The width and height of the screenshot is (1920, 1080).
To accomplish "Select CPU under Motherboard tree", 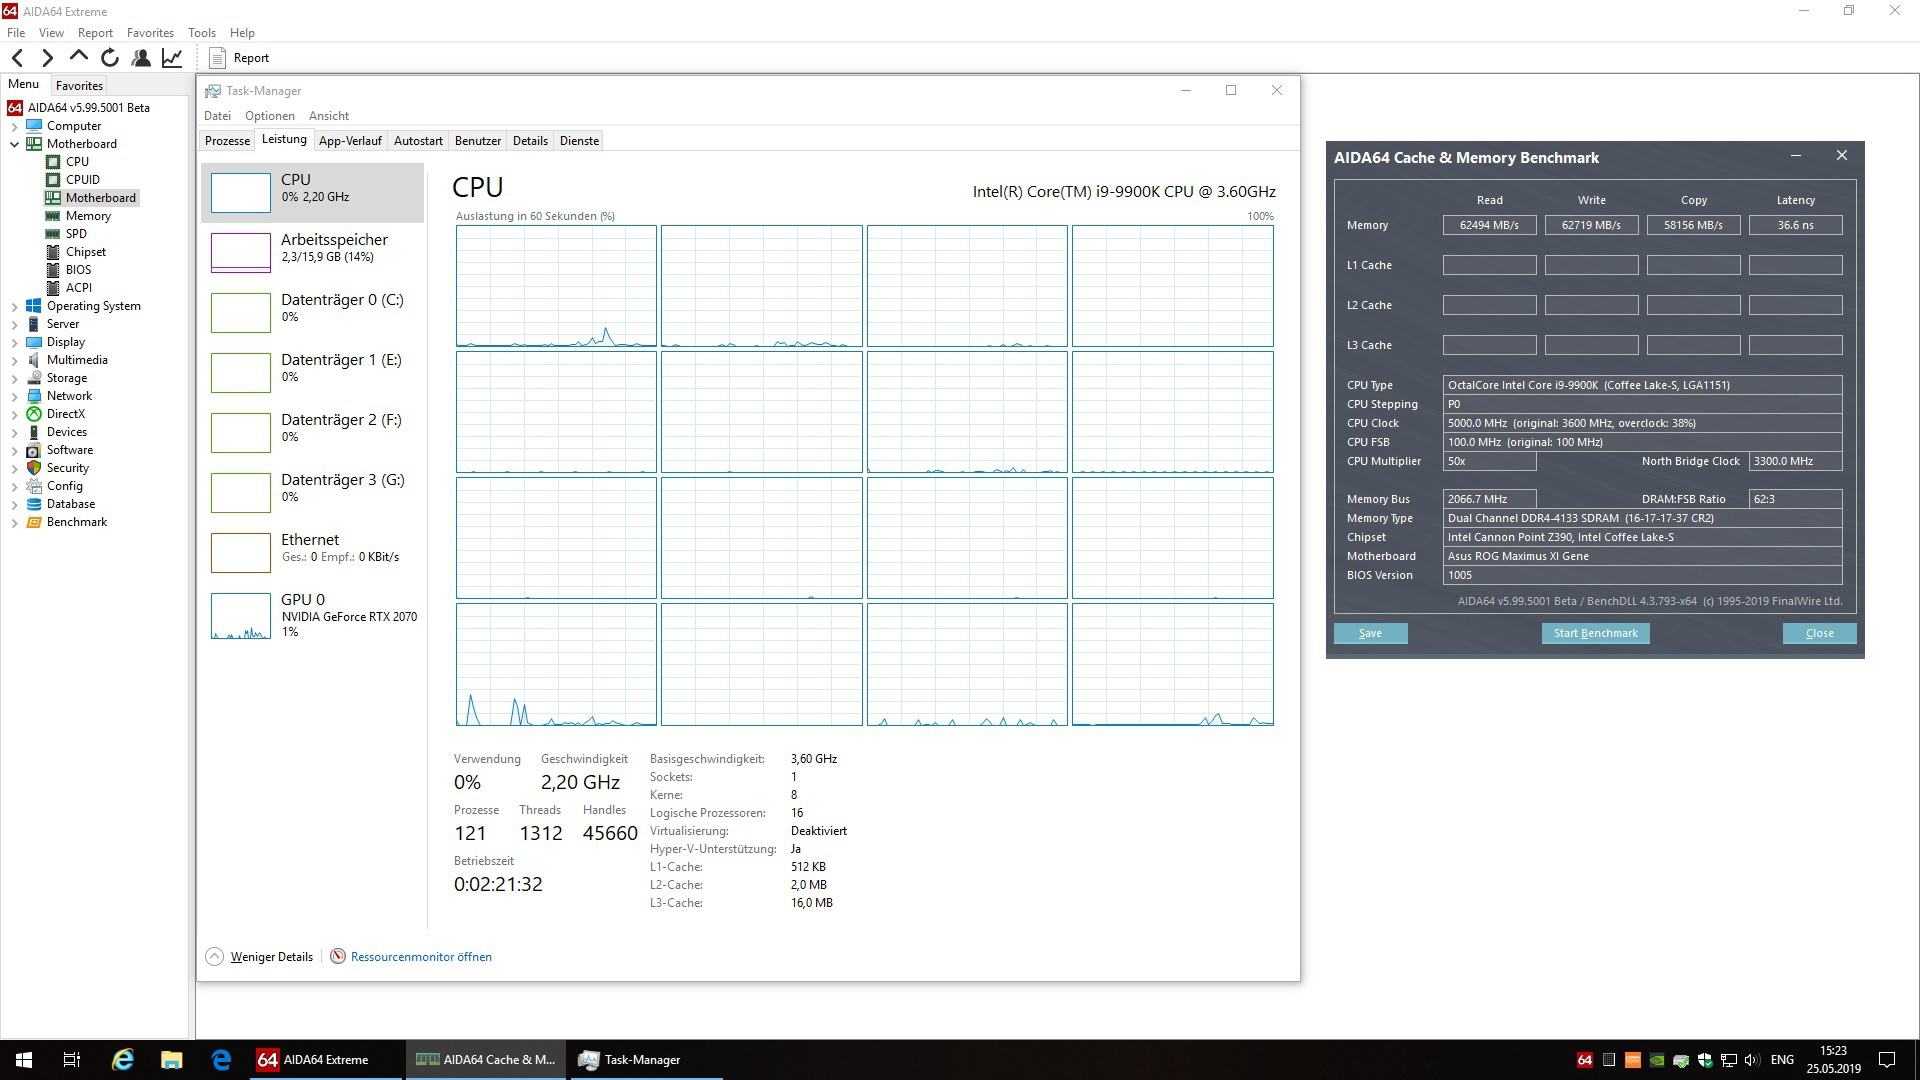I will tap(77, 161).
